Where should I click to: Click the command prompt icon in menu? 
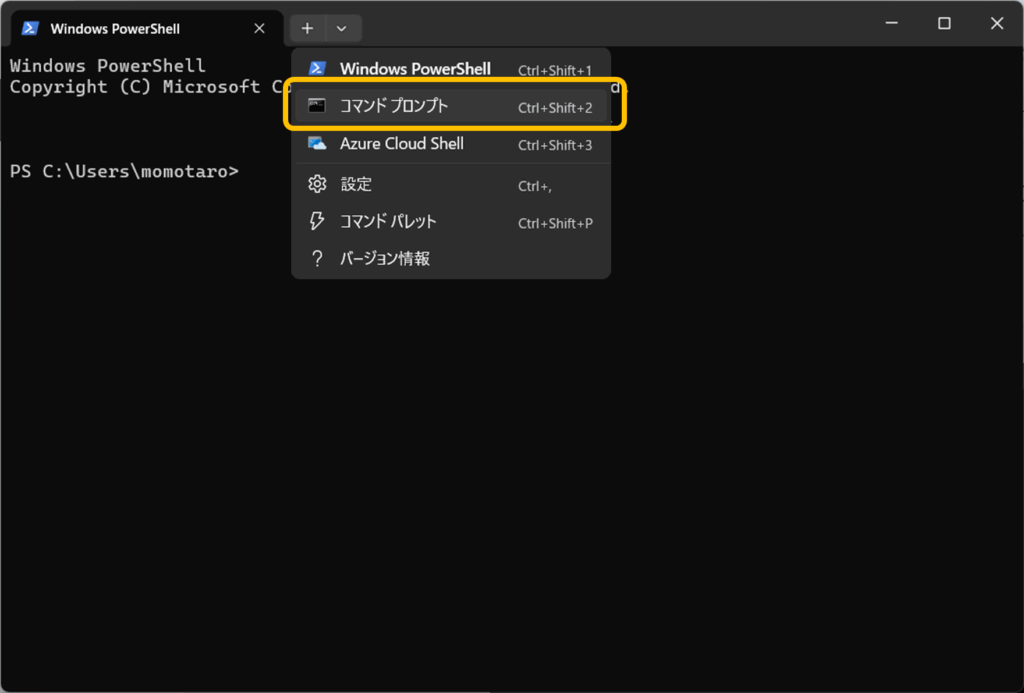[317, 105]
